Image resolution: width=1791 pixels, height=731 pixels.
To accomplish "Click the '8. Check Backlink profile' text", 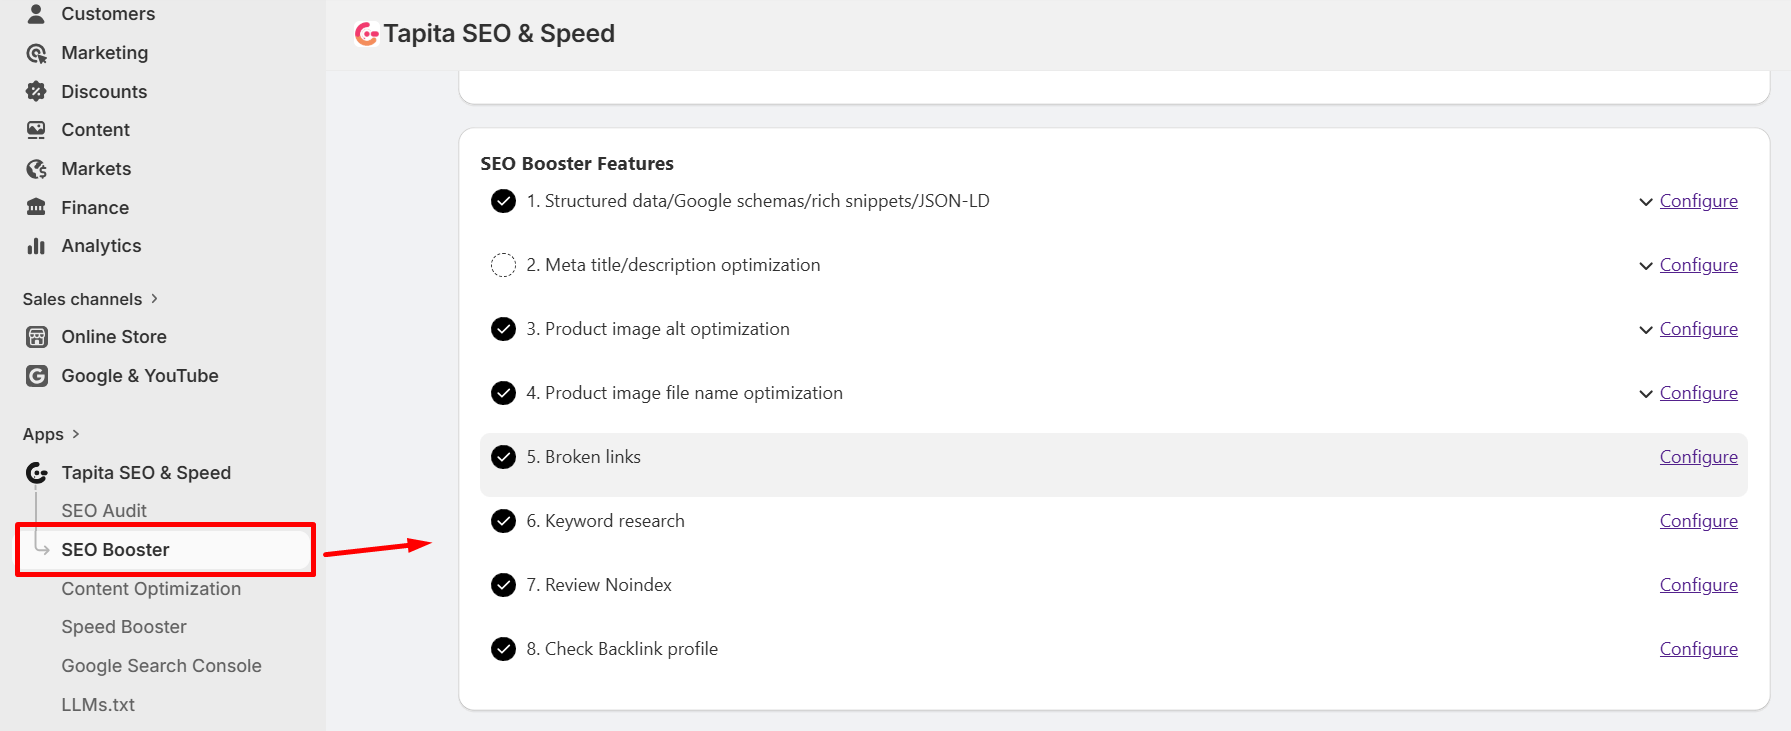I will click(x=622, y=649).
